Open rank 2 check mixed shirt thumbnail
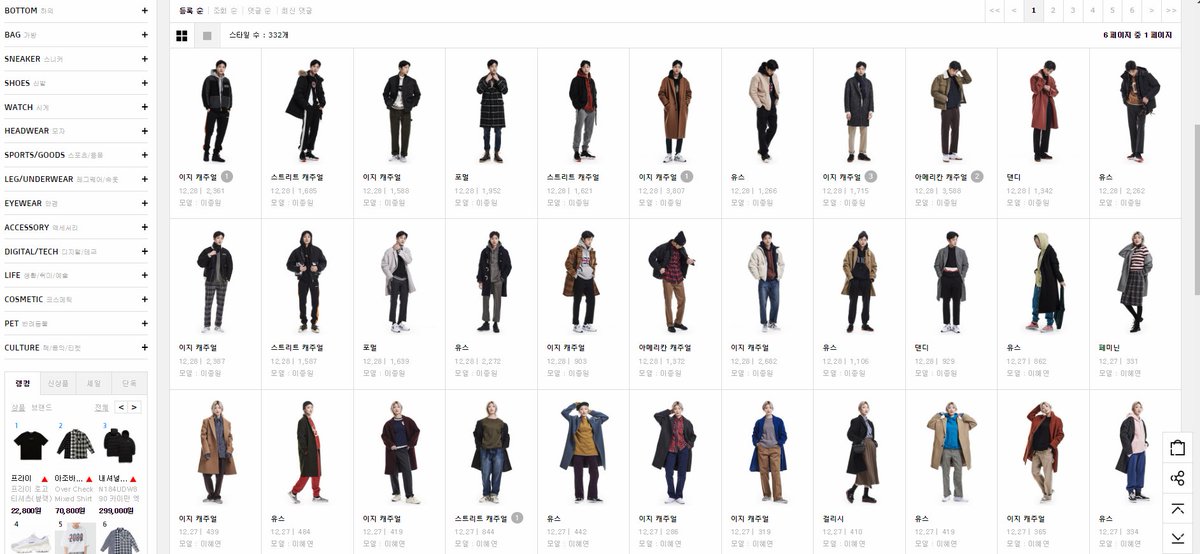The height and width of the screenshot is (554, 1200). tap(76, 444)
